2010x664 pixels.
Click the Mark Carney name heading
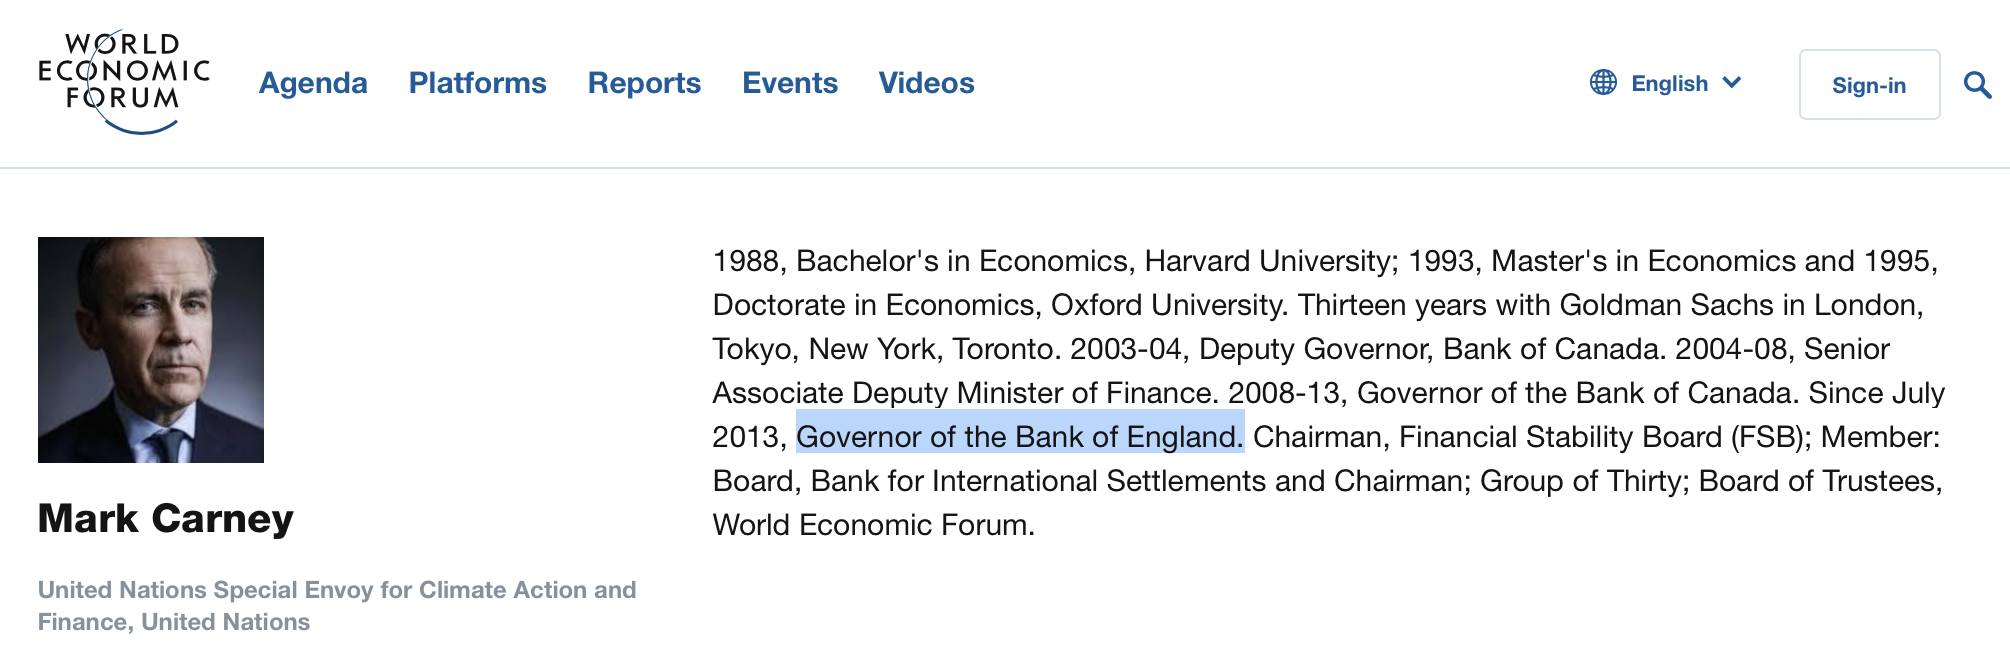pos(166,518)
